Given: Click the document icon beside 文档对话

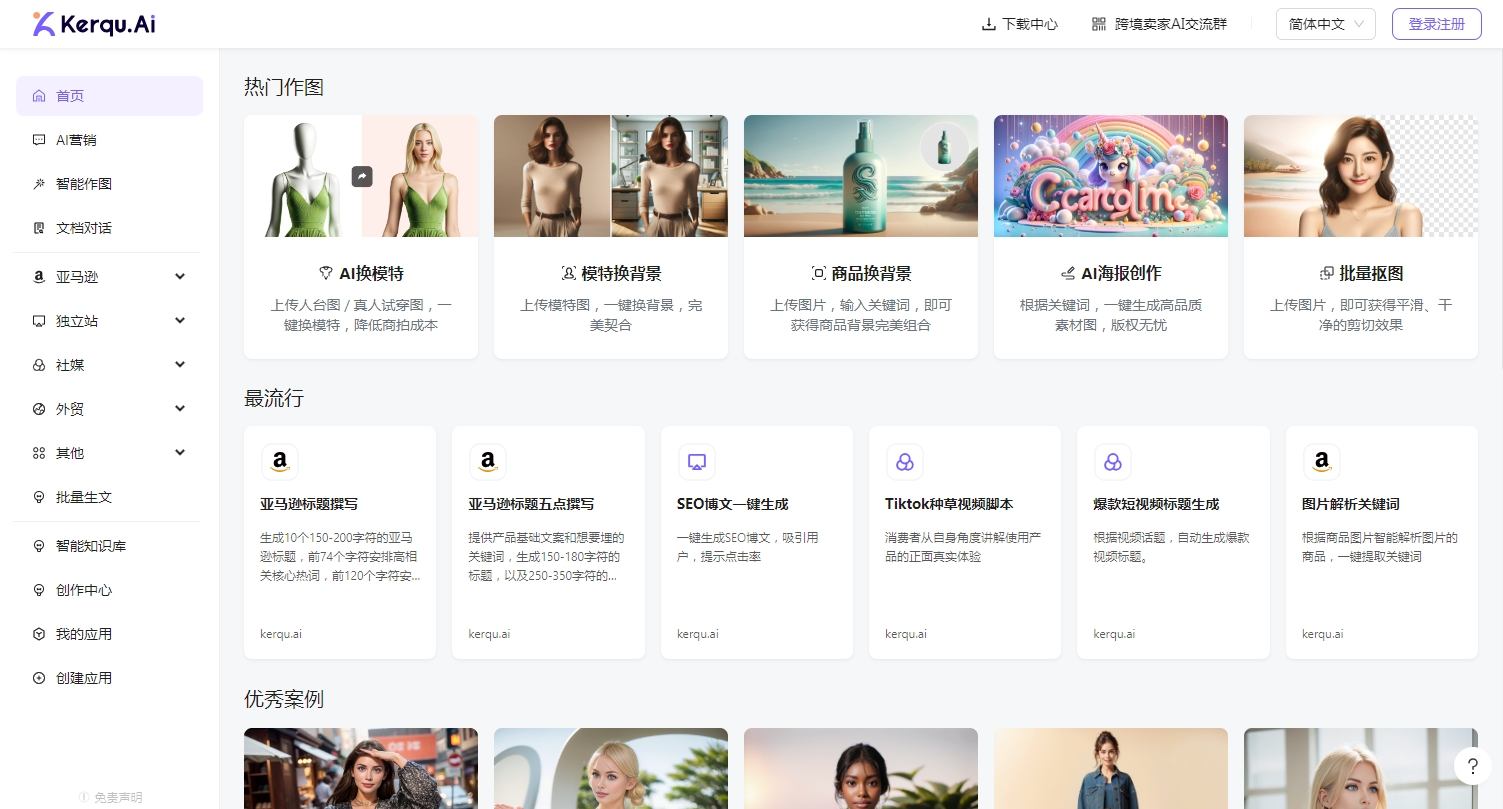Looking at the screenshot, I should point(39,228).
